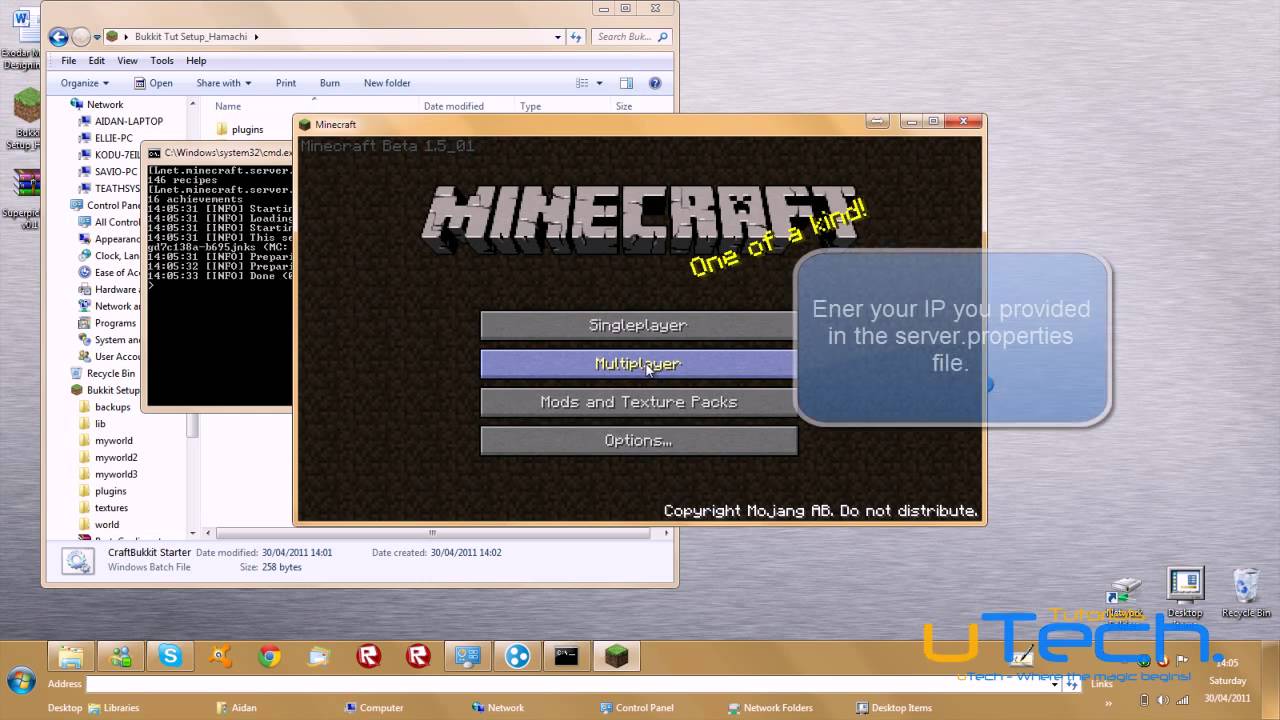Image resolution: width=1280 pixels, height=720 pixels.
Task: Click the Explorer Back arrow button
Action: point(58,37)
